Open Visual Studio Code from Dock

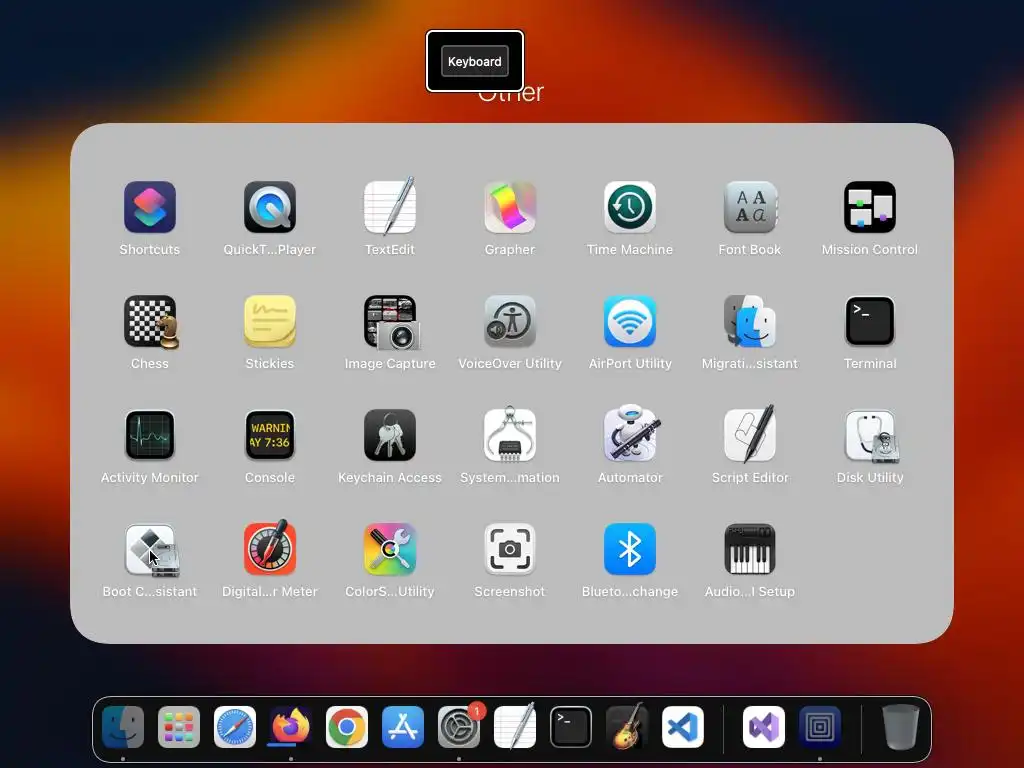(683, 727)
